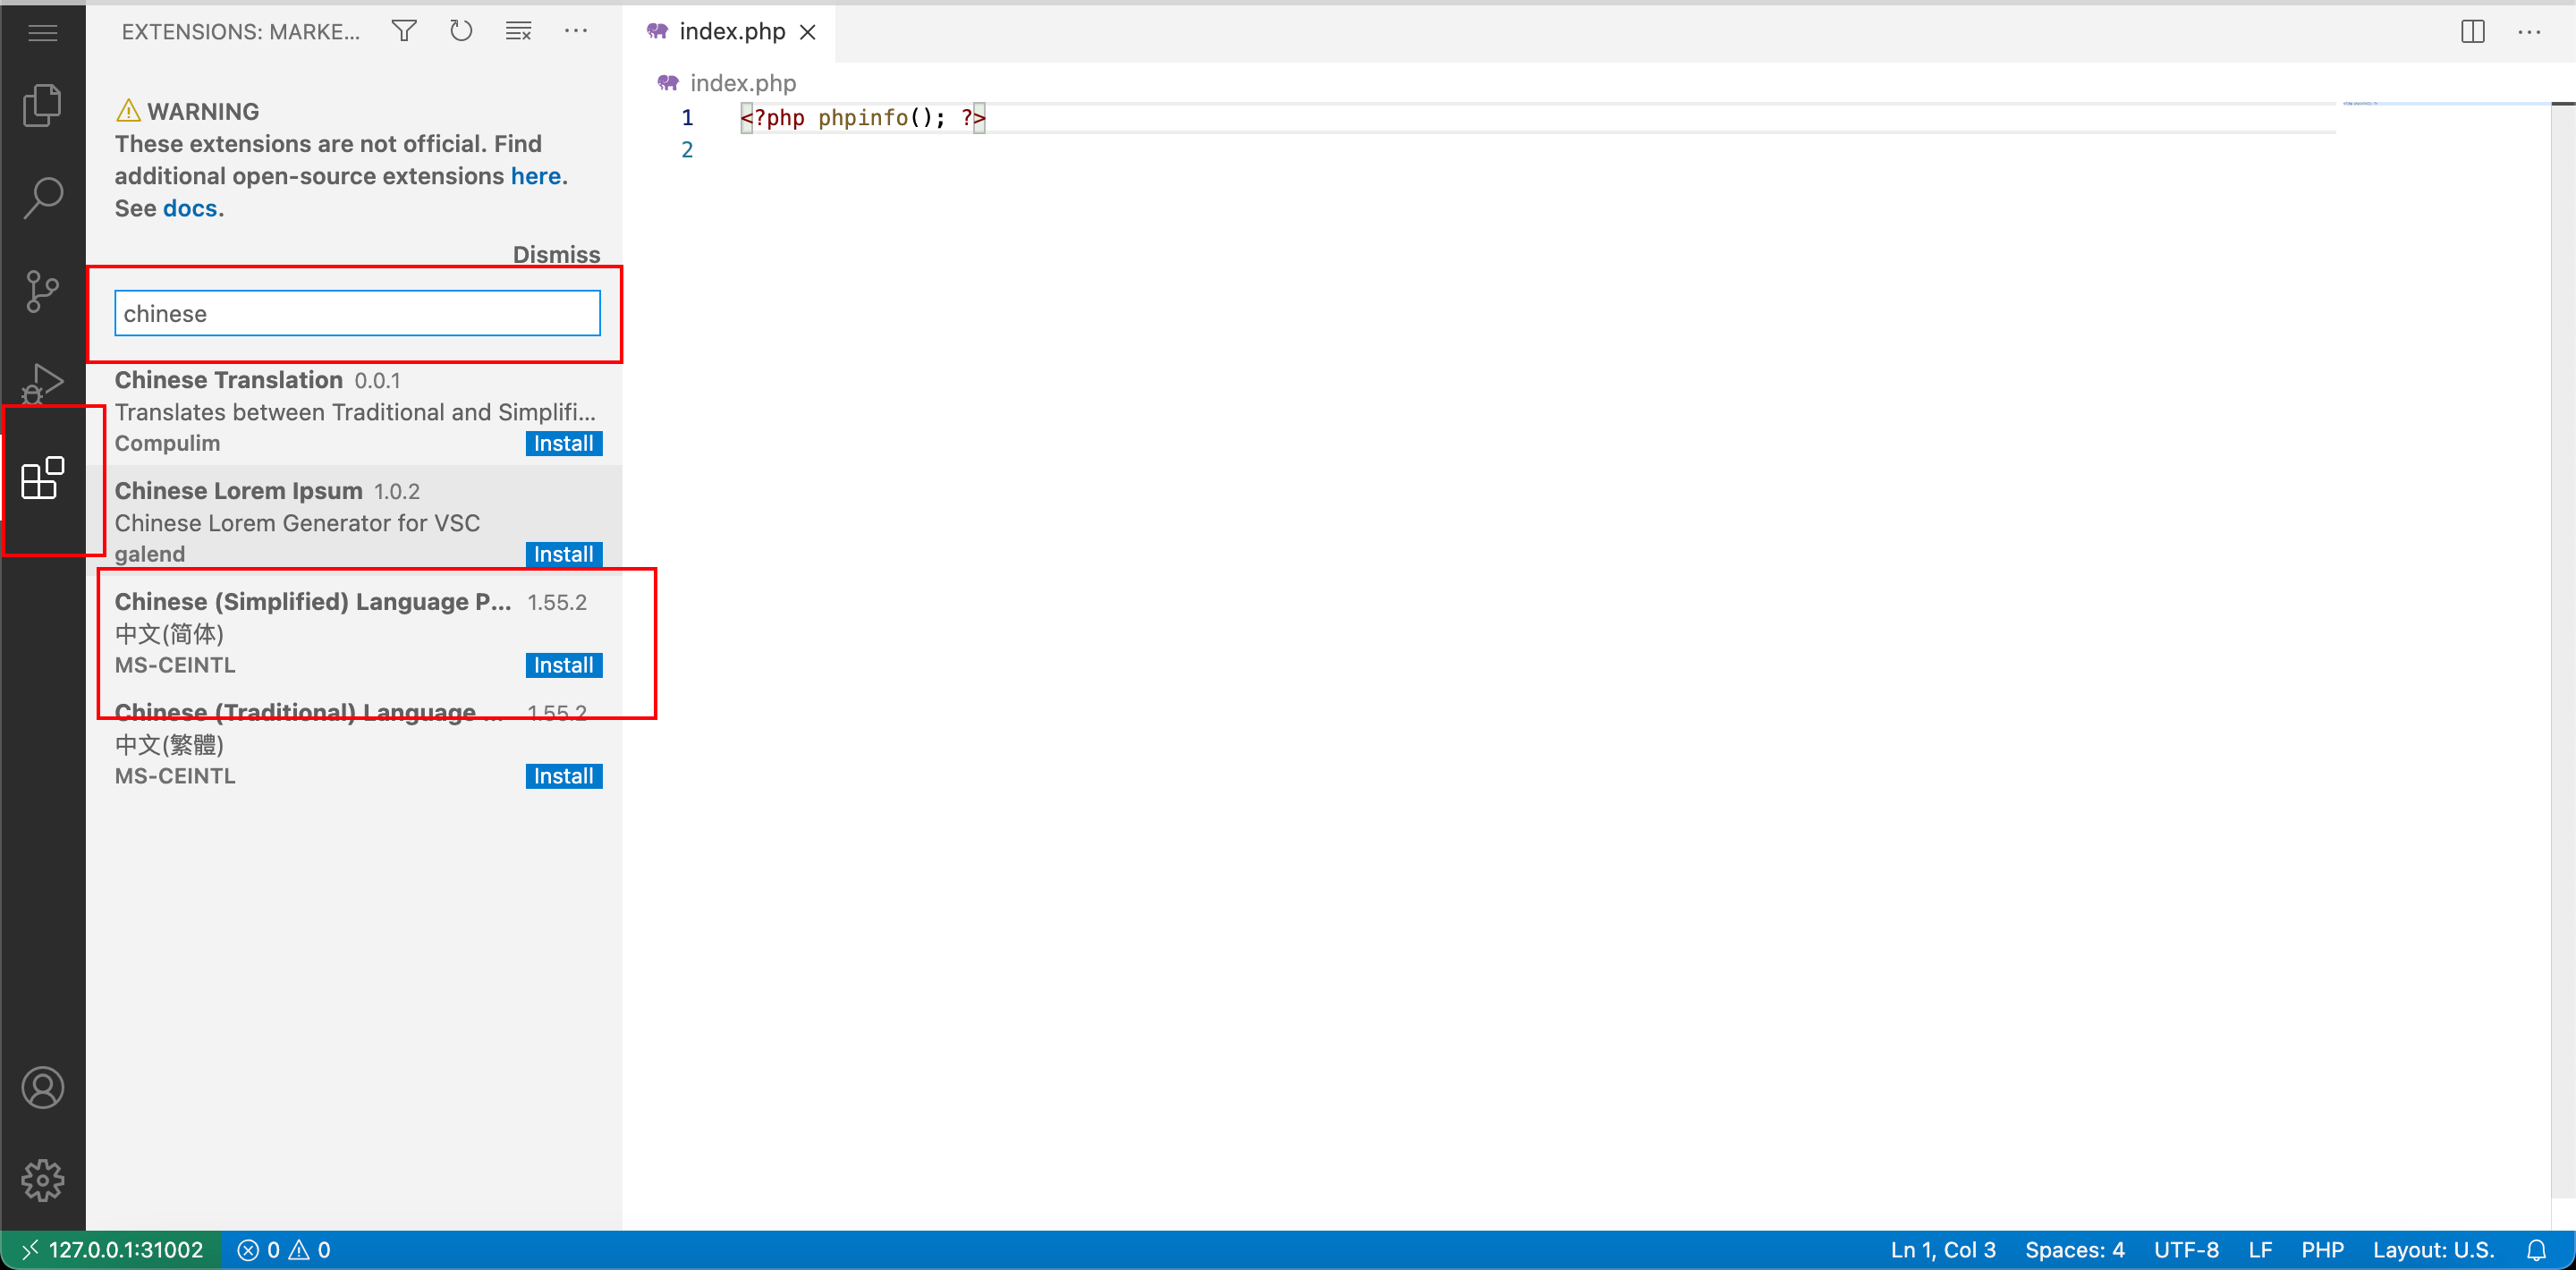
Task: Toggle split editor right
Action: [x=2472, y=32]
